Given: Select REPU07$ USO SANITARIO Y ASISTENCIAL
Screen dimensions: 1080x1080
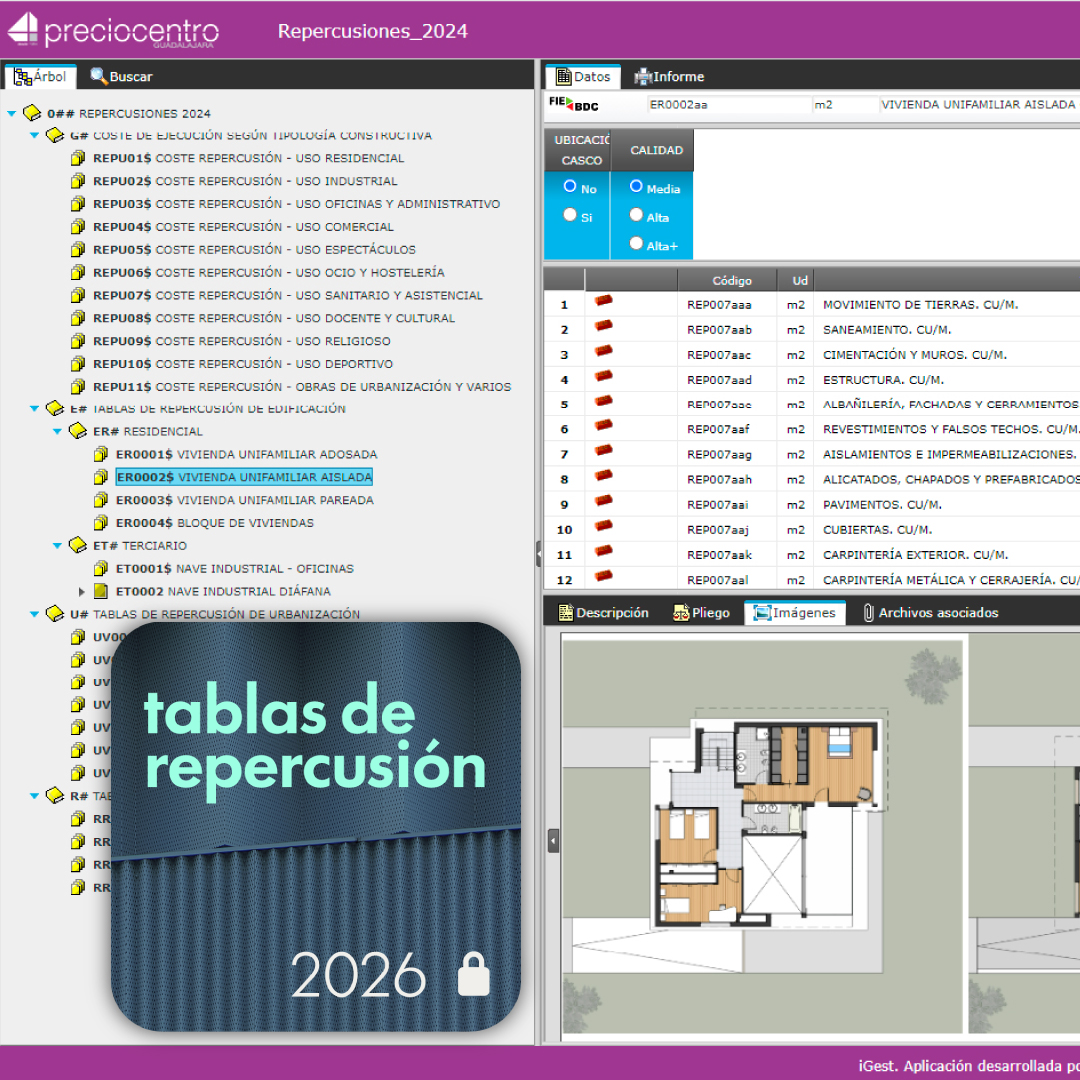Looking at the screenshot, I should pos(288,295).
